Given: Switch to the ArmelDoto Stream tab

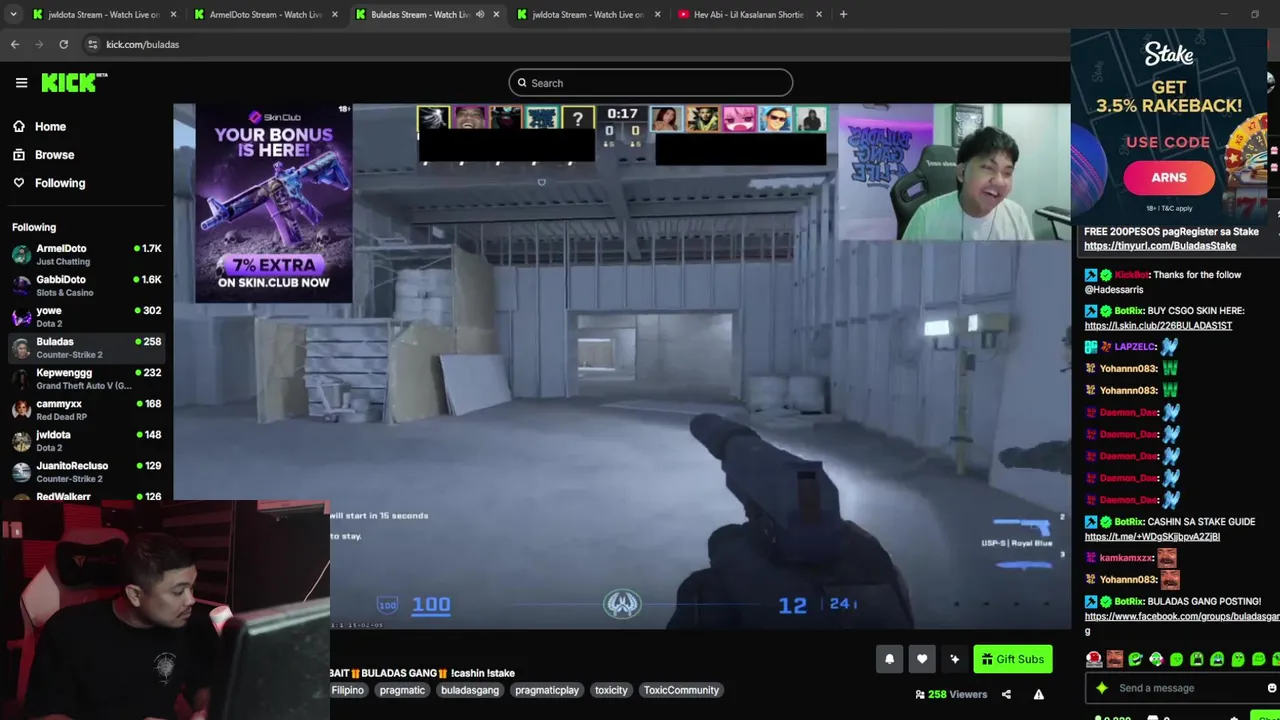Looking at the screenshot, I should click(x=264, y=14).
